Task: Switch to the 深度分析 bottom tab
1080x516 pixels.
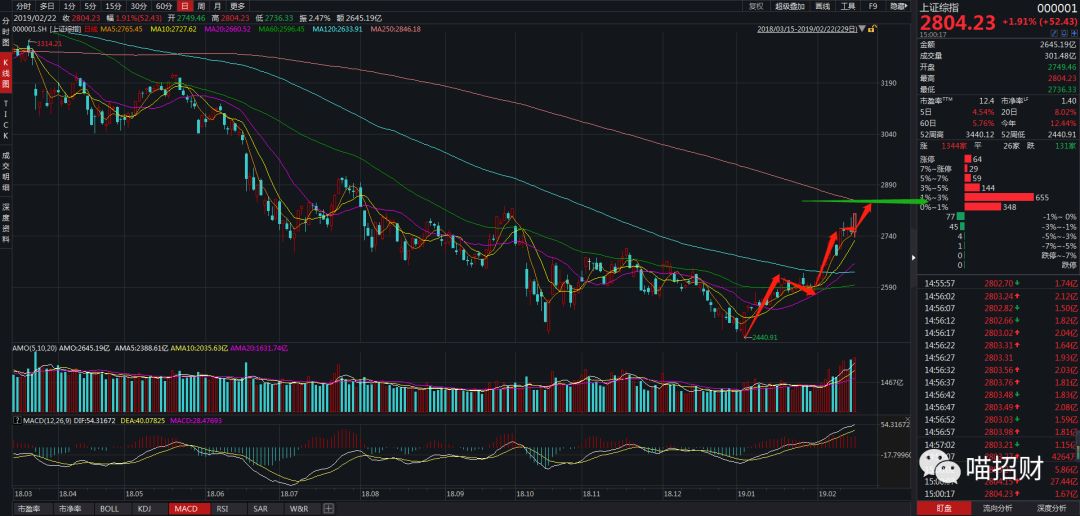Action: point(1052,509)
